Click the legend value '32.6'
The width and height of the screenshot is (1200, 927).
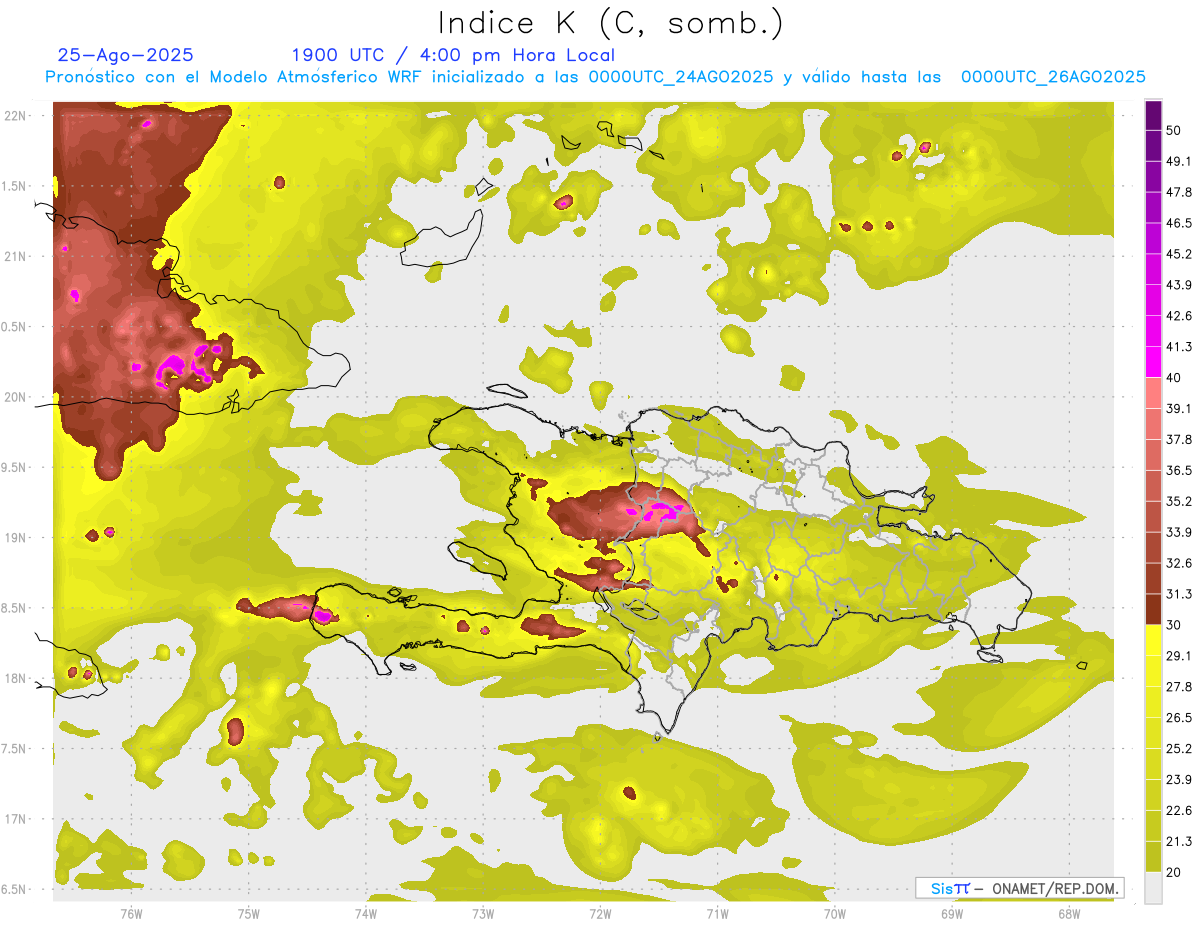[1178, 563]
